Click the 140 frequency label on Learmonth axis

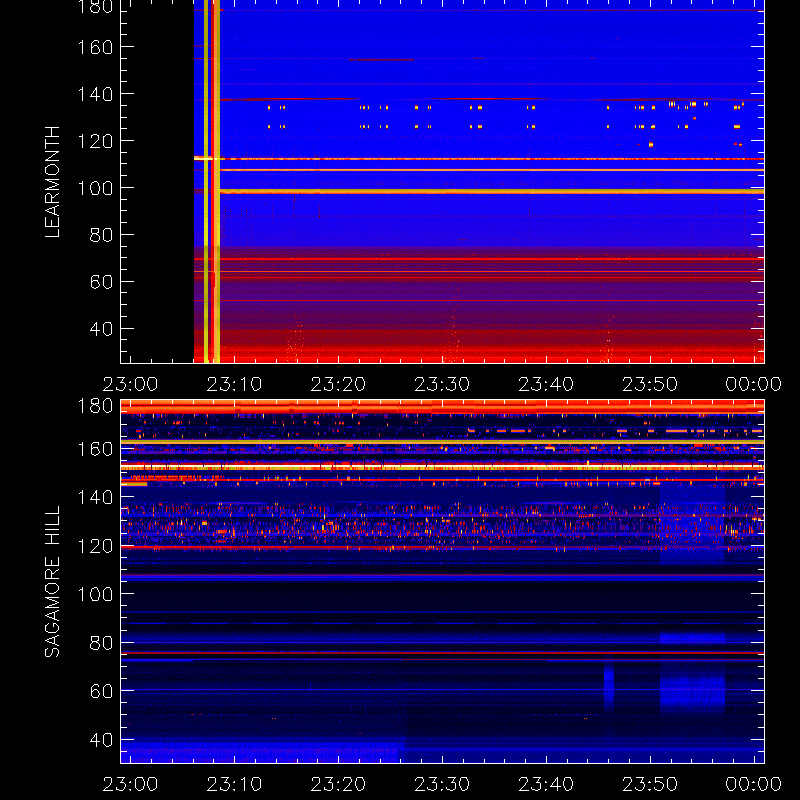click(95, 94)
